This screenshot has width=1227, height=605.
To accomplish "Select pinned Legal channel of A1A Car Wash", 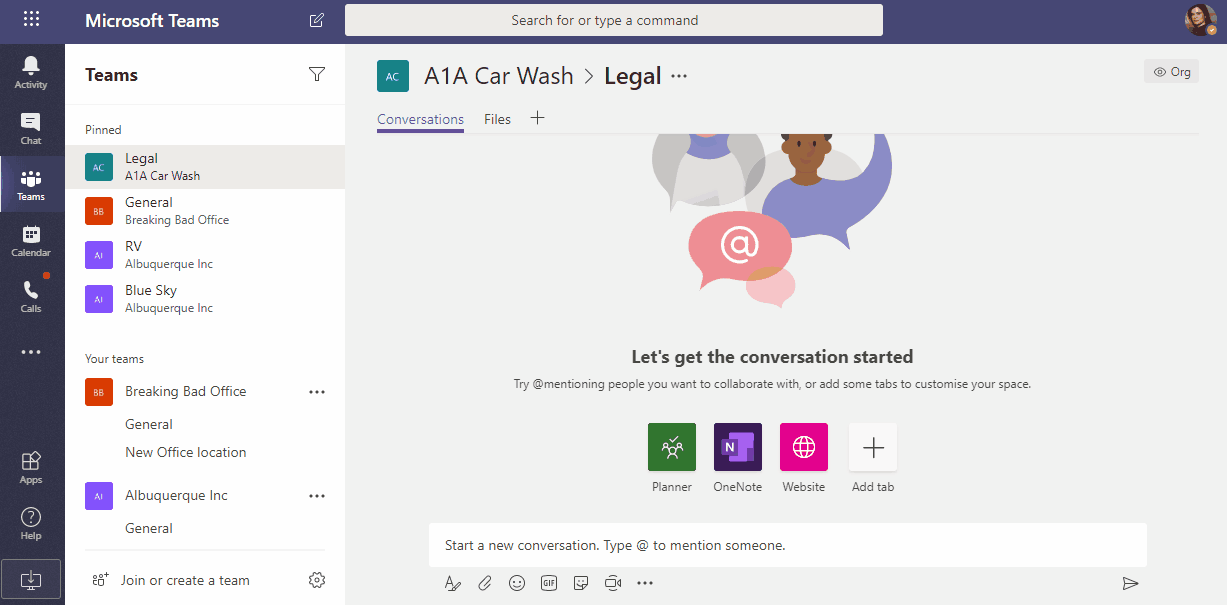I will tap(205, 167).
